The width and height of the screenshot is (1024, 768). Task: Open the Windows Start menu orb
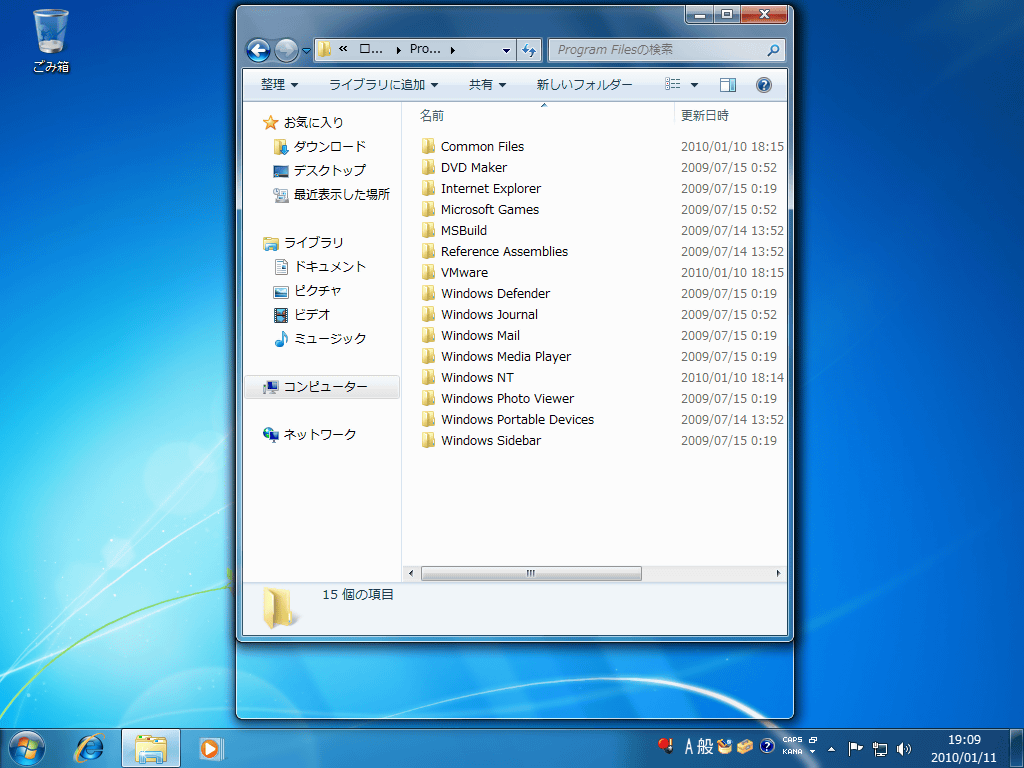tap(27, 748)
